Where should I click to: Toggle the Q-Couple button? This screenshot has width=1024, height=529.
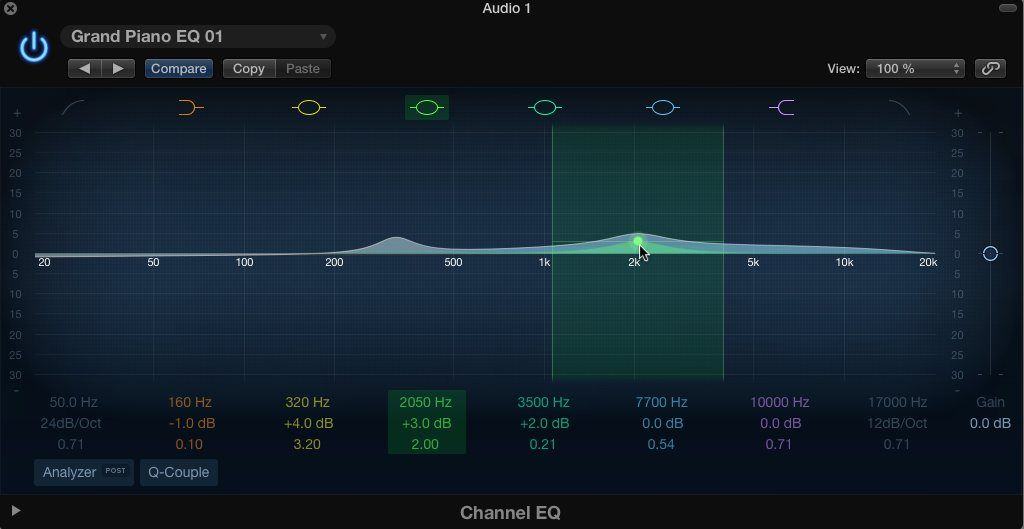coord(179,472)
